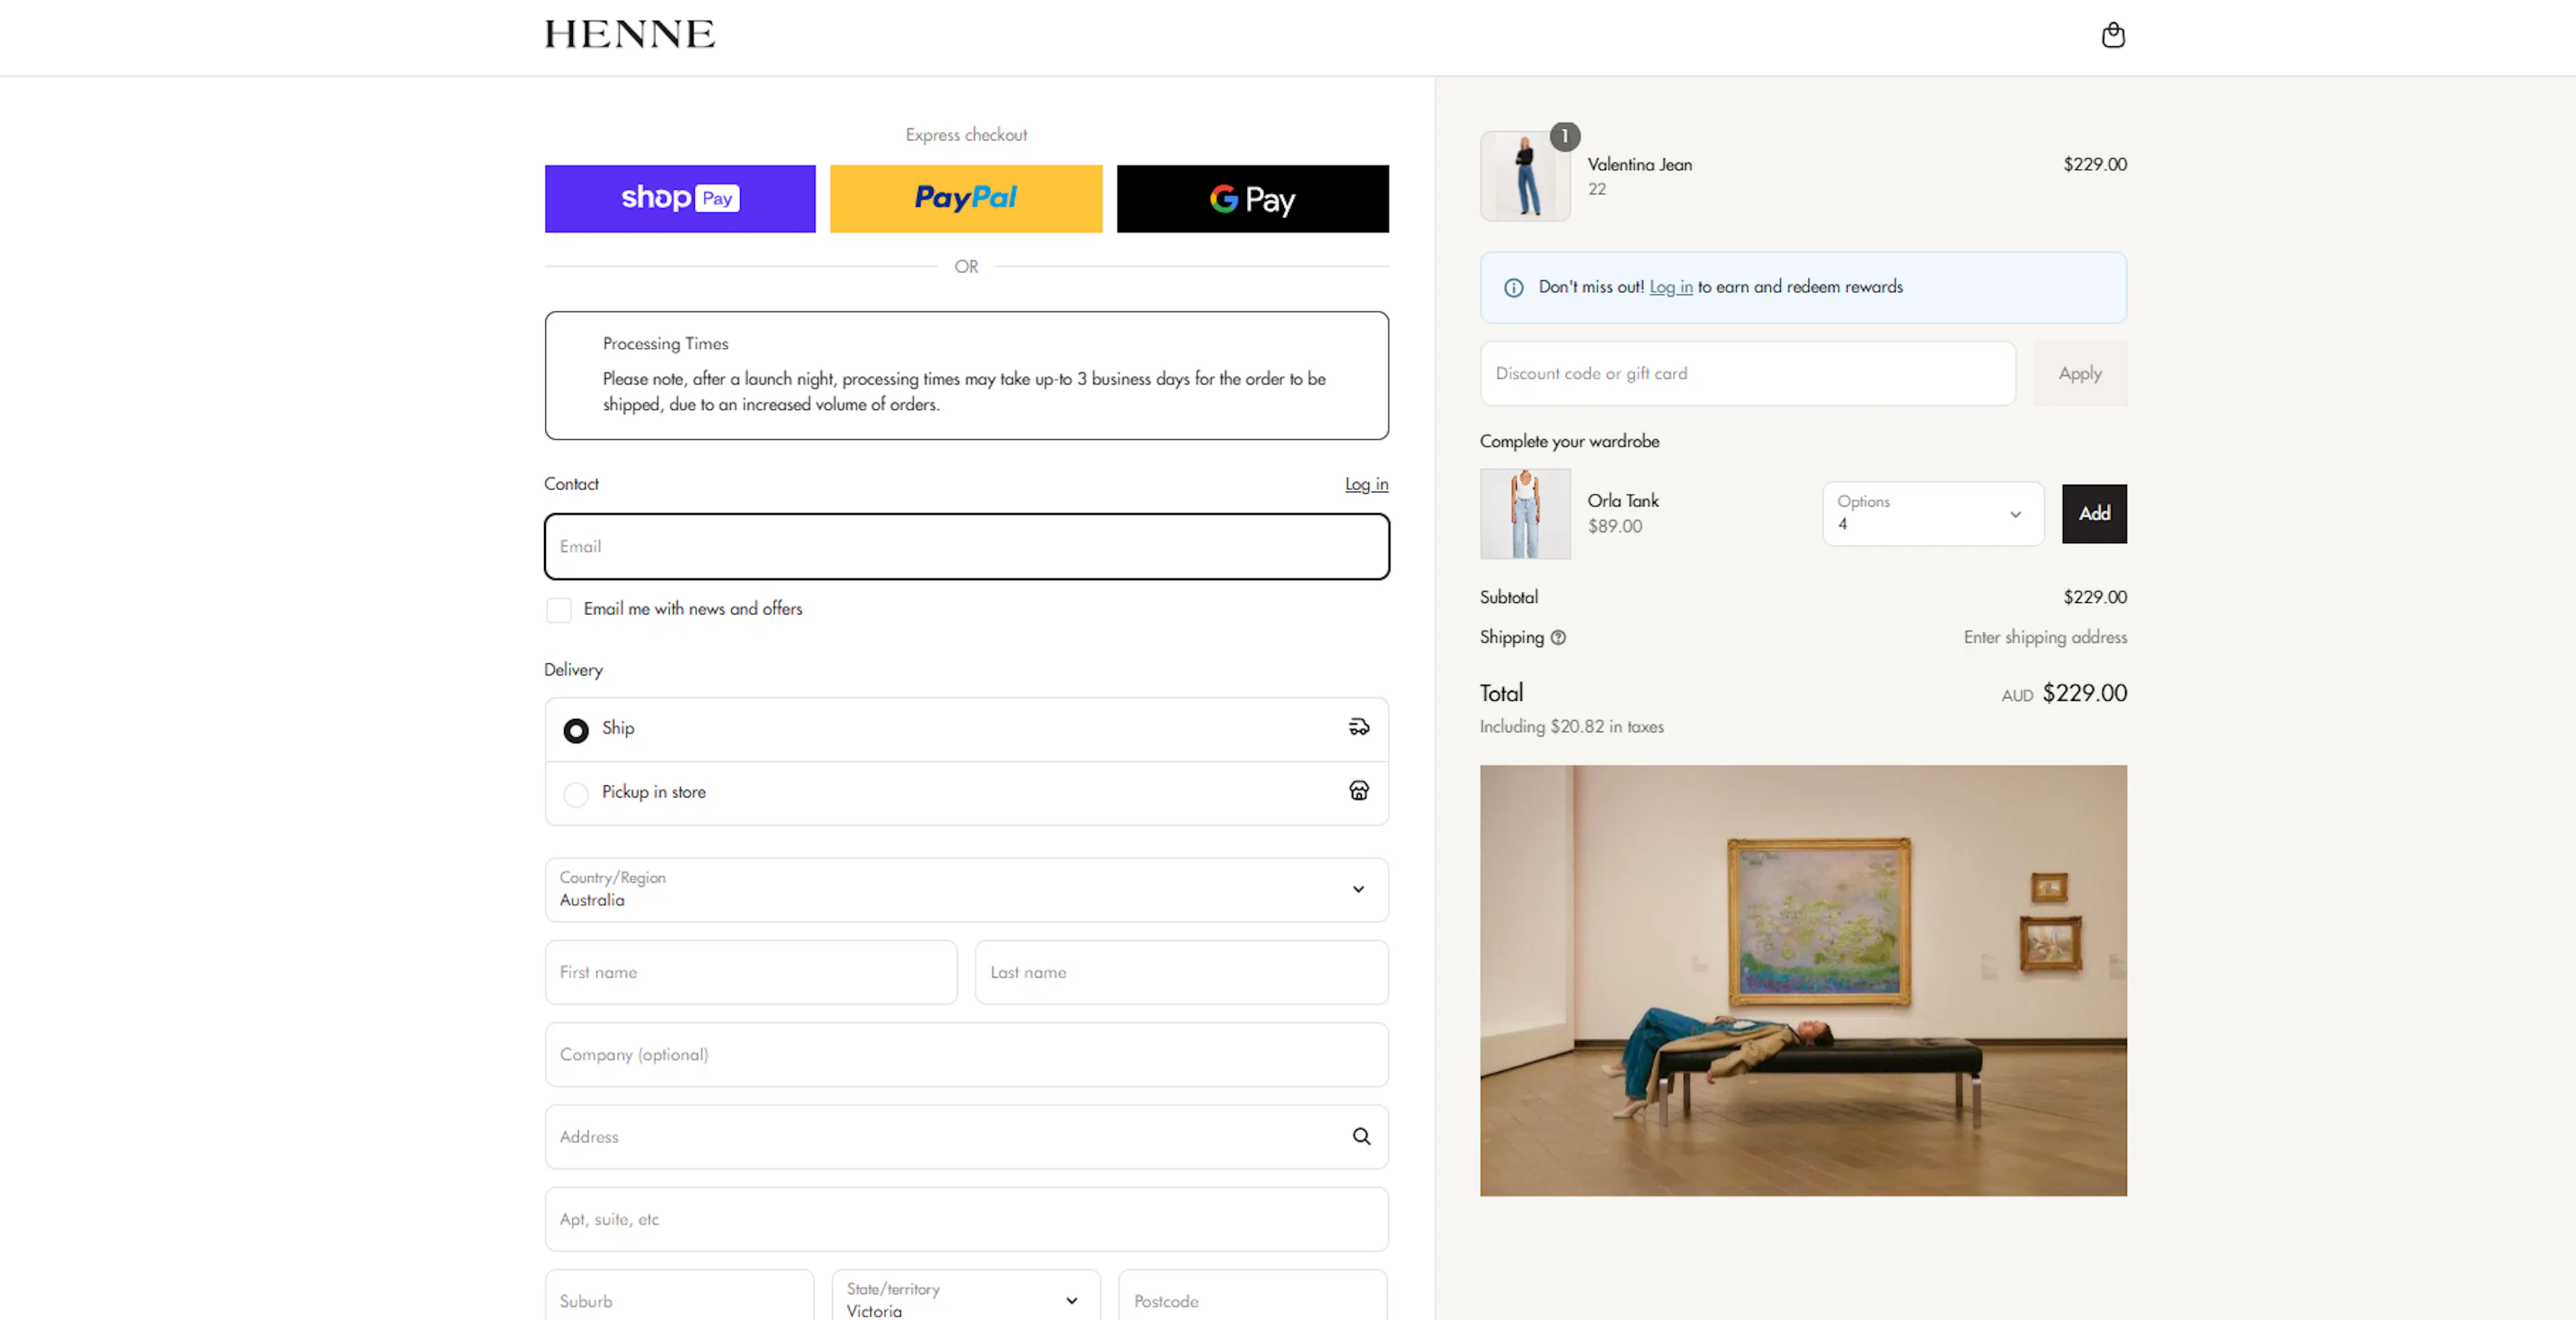Screen dimensions: 2576x1320
Task: Click the Orla Tank $89.00 price
Action: pyautogui.click(x=1614, y=526)
